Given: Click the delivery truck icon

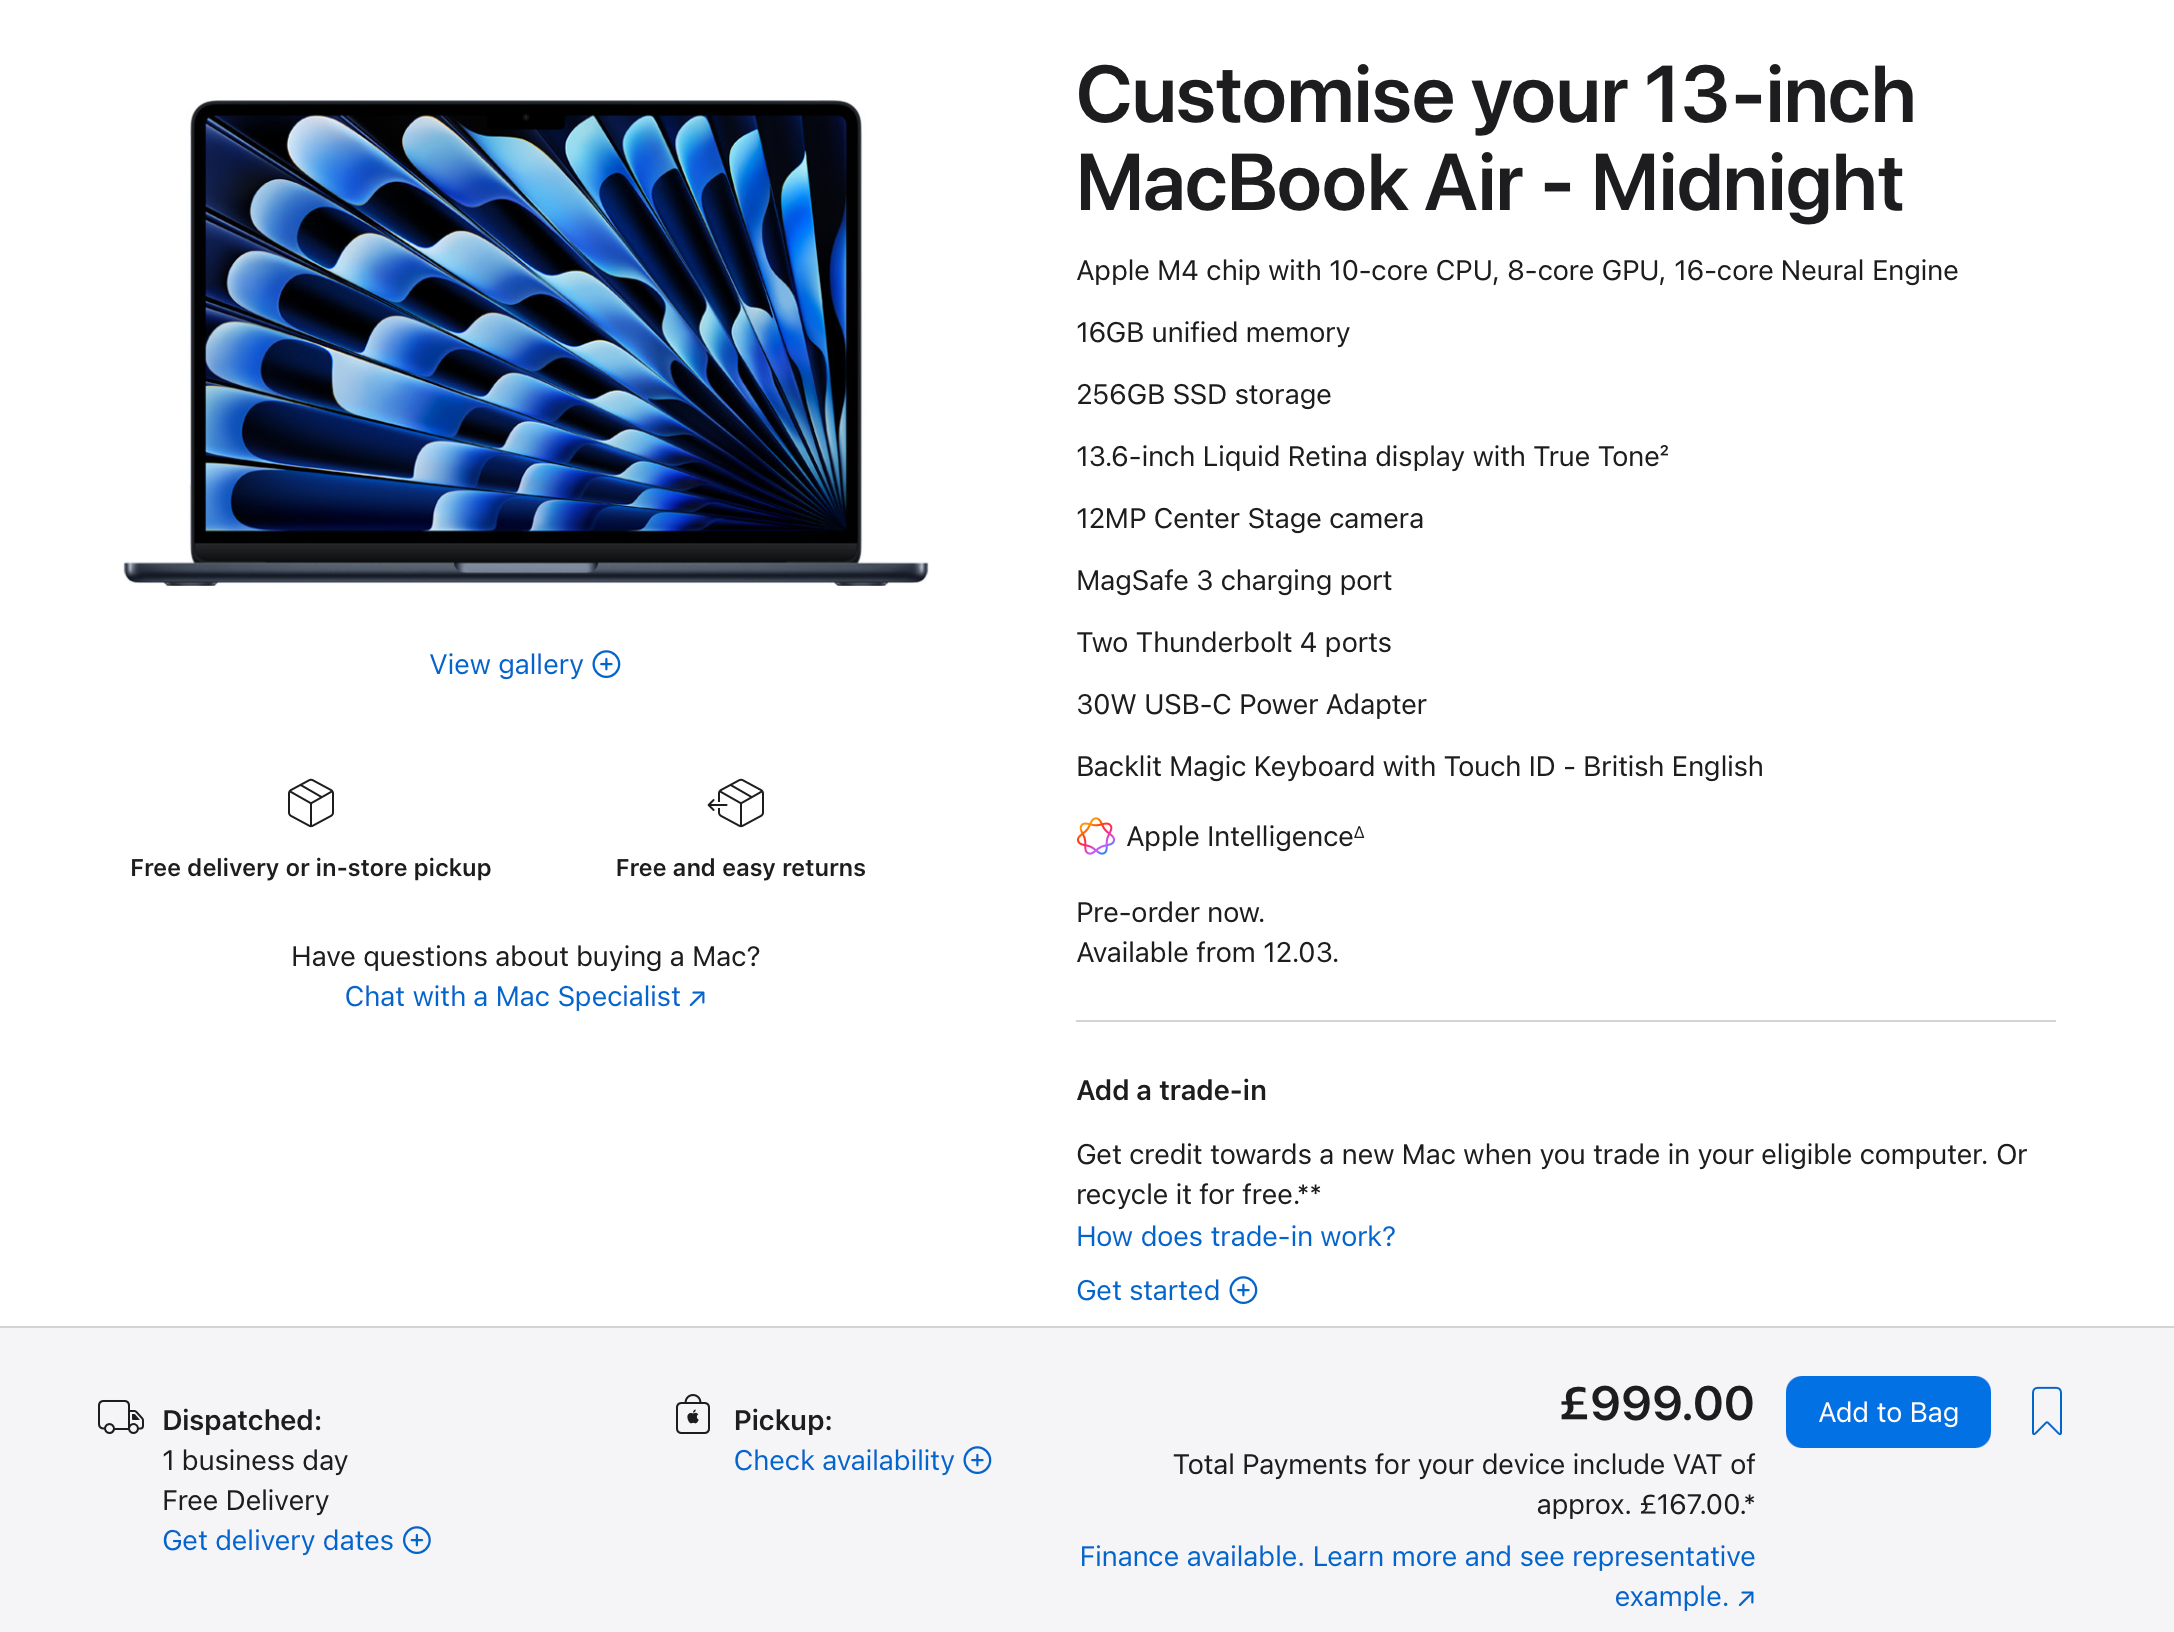Looking at the screenshot, I should (120, 1417).
